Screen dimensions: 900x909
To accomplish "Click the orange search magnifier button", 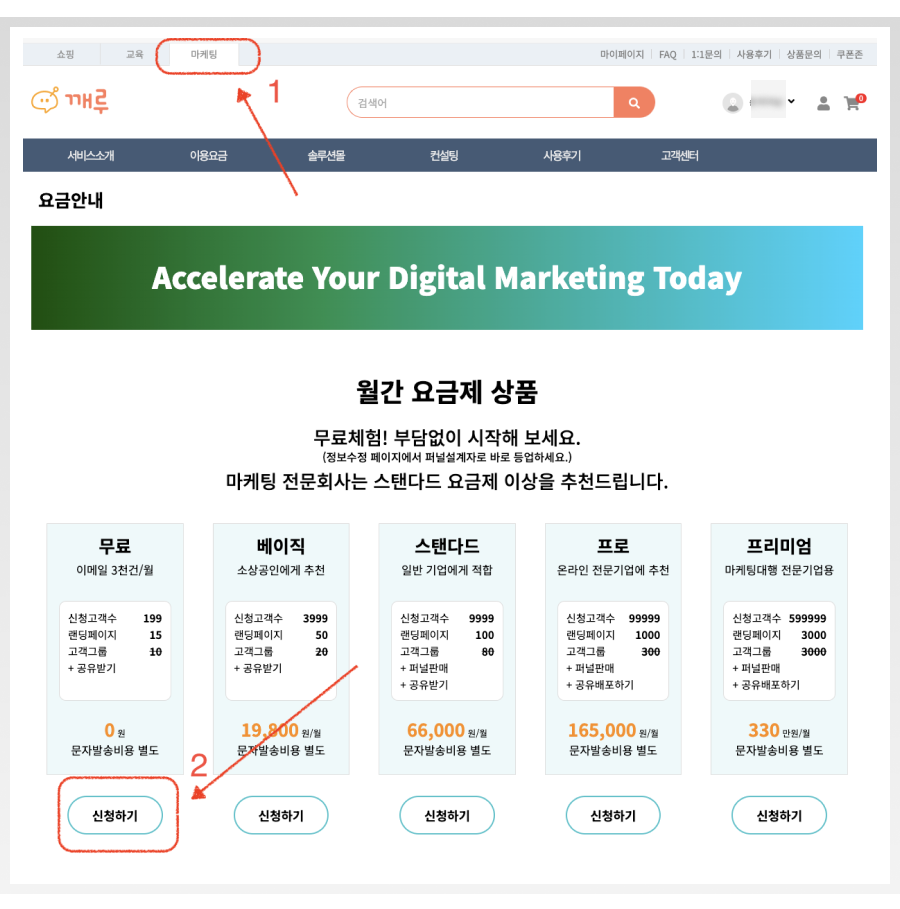I will (x=634, y=103).
